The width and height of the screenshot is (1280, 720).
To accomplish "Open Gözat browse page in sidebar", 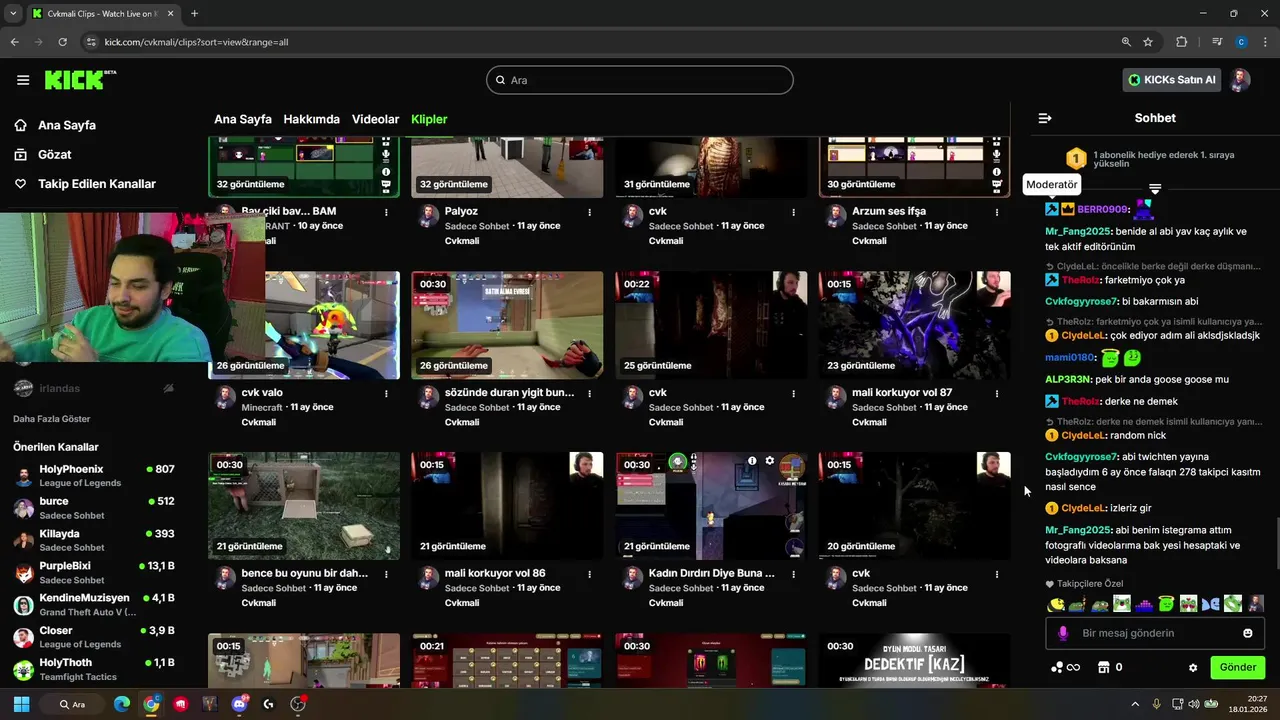I will pos(54,154).
